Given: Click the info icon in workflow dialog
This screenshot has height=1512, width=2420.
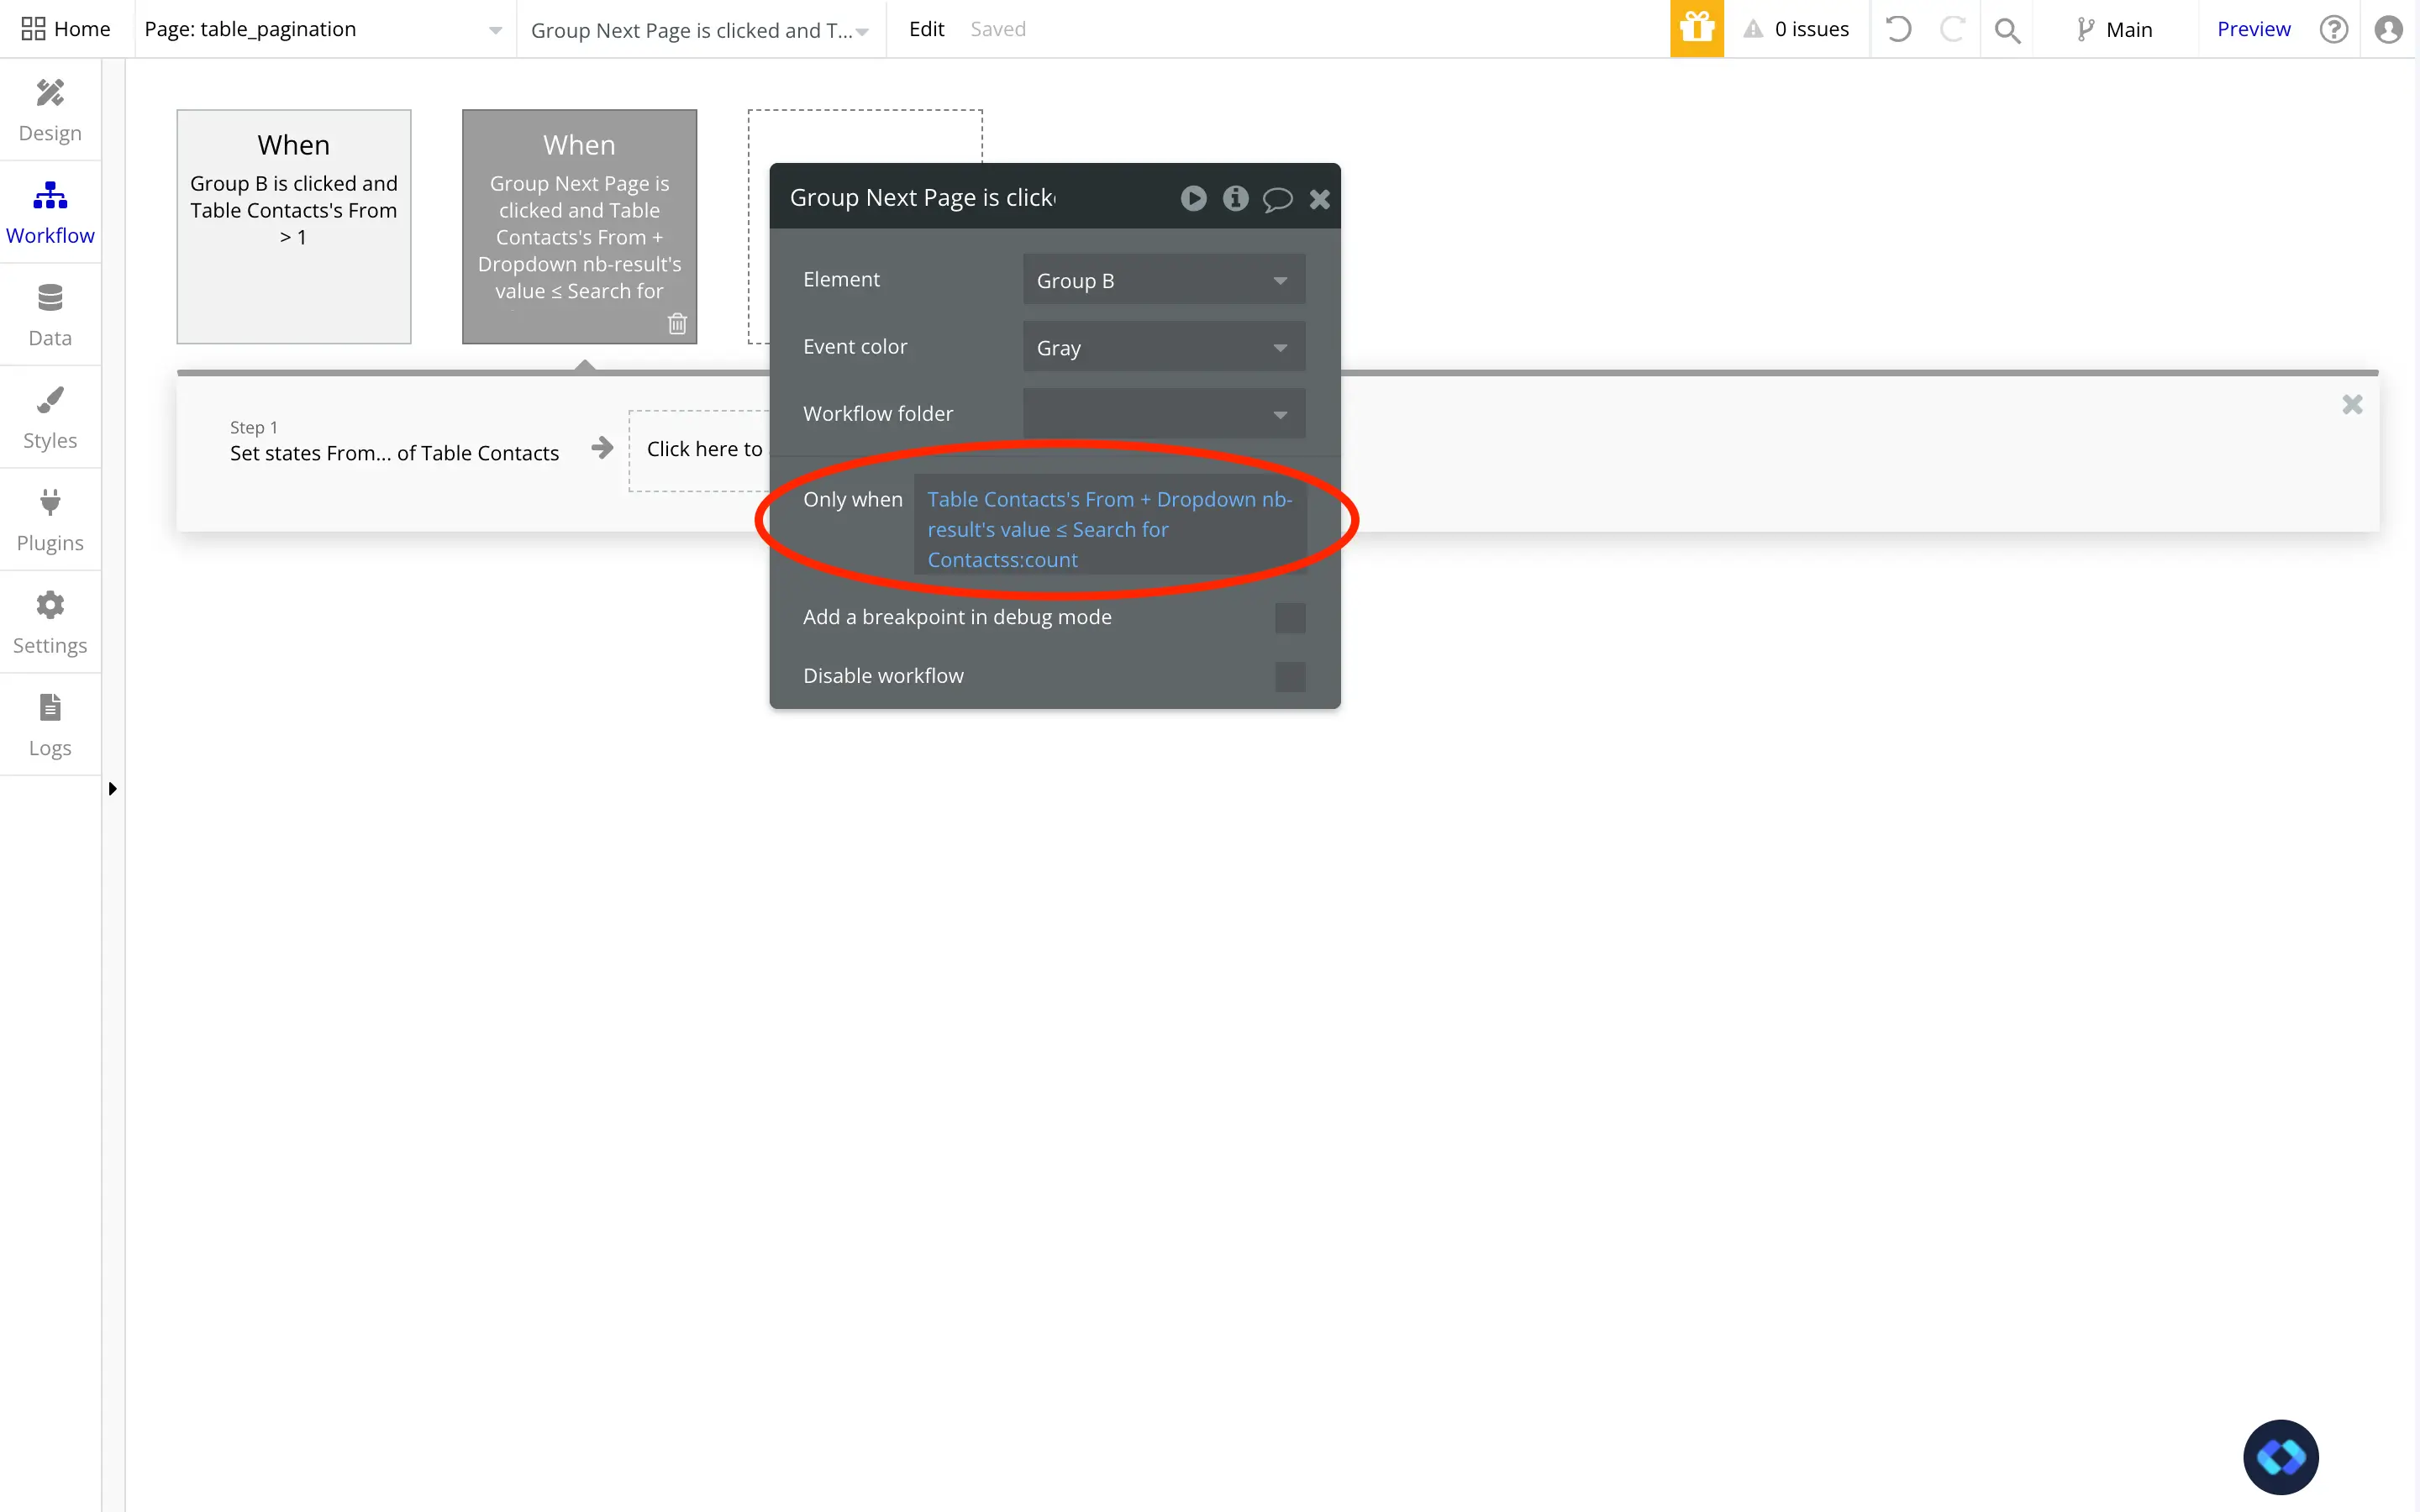Looking at the screenshot, I should [x=1235, y=197].
